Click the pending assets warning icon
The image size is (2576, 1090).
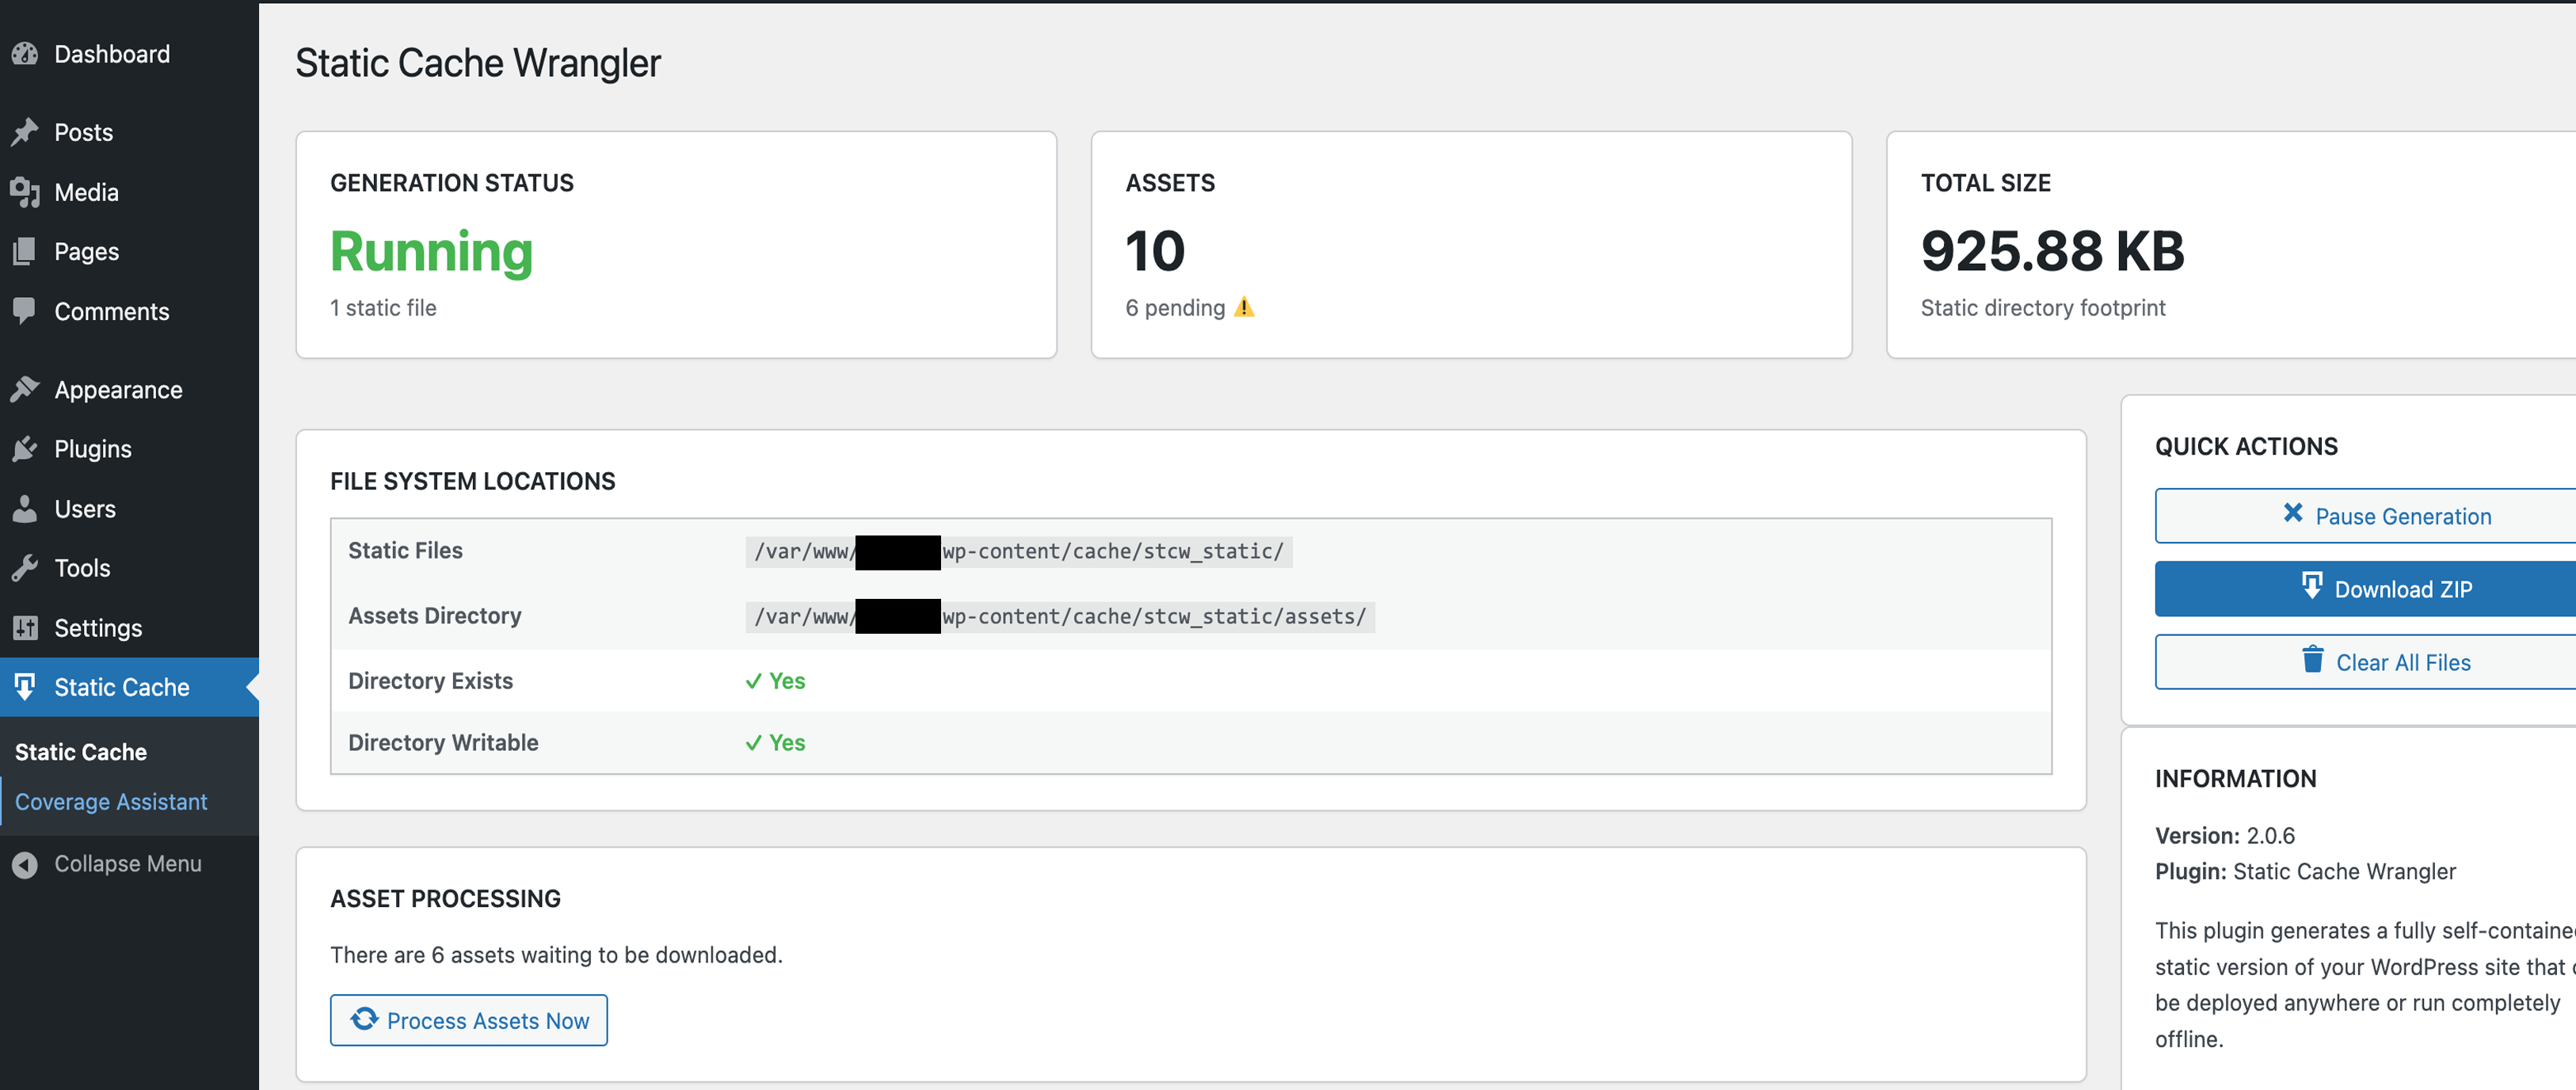1243,307
